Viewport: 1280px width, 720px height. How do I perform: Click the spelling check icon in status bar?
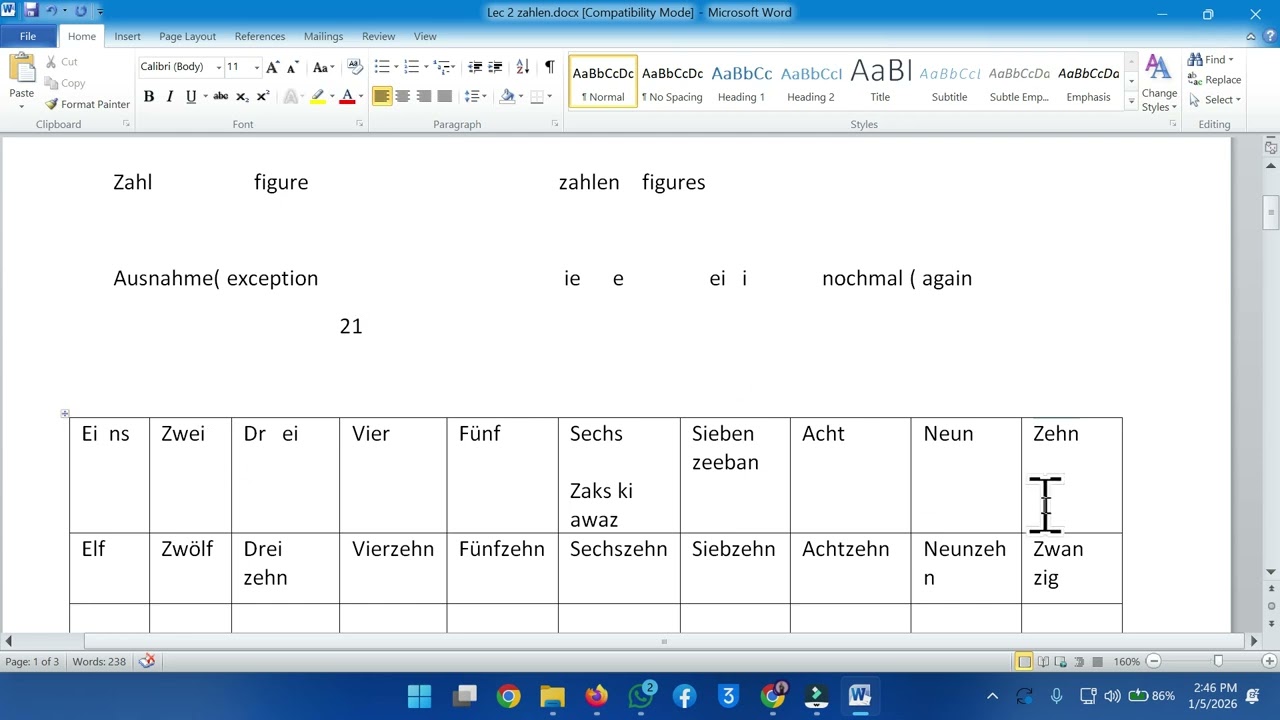[147, 661]
